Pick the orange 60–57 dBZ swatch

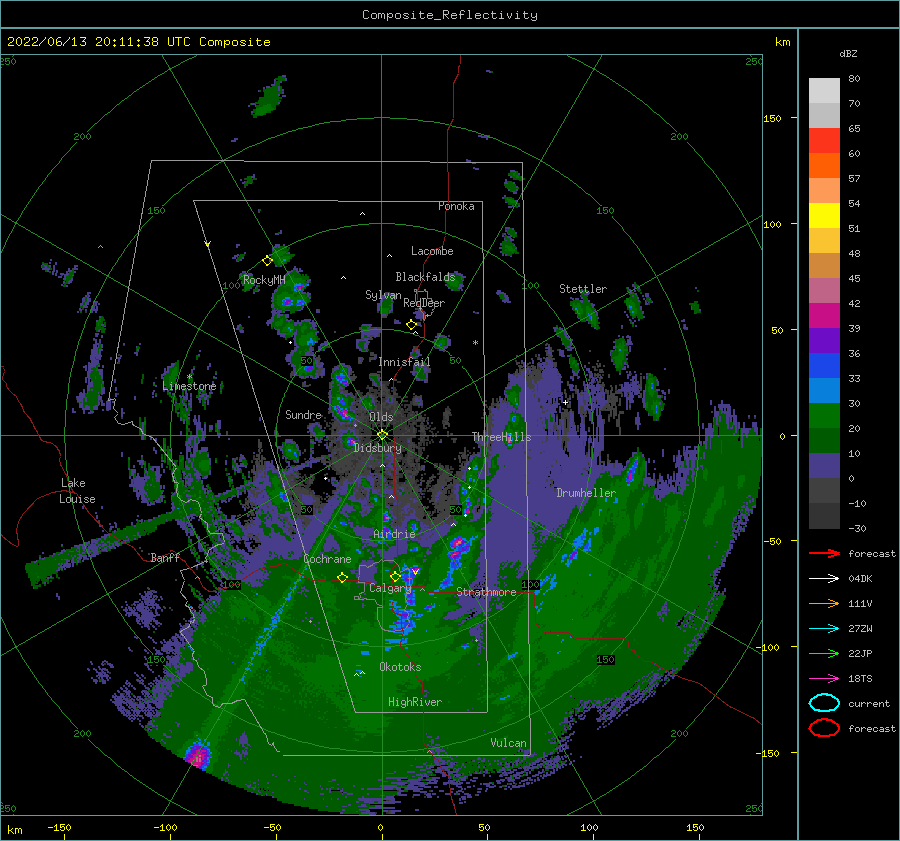[824, 166]
